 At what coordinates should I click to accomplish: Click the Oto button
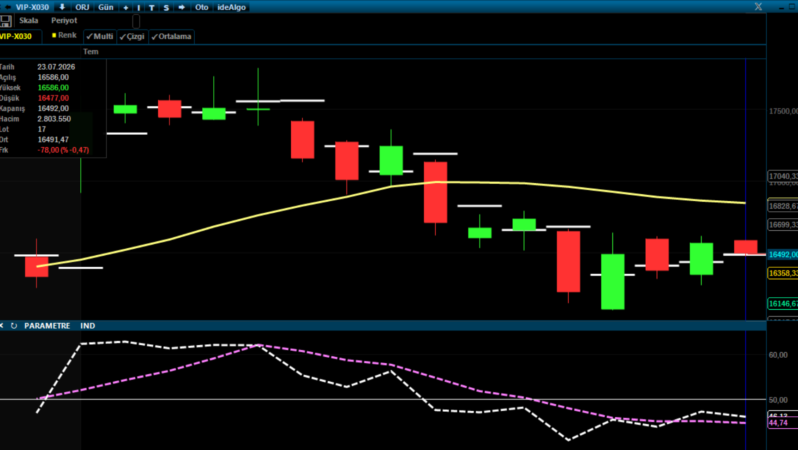(202, 7)
